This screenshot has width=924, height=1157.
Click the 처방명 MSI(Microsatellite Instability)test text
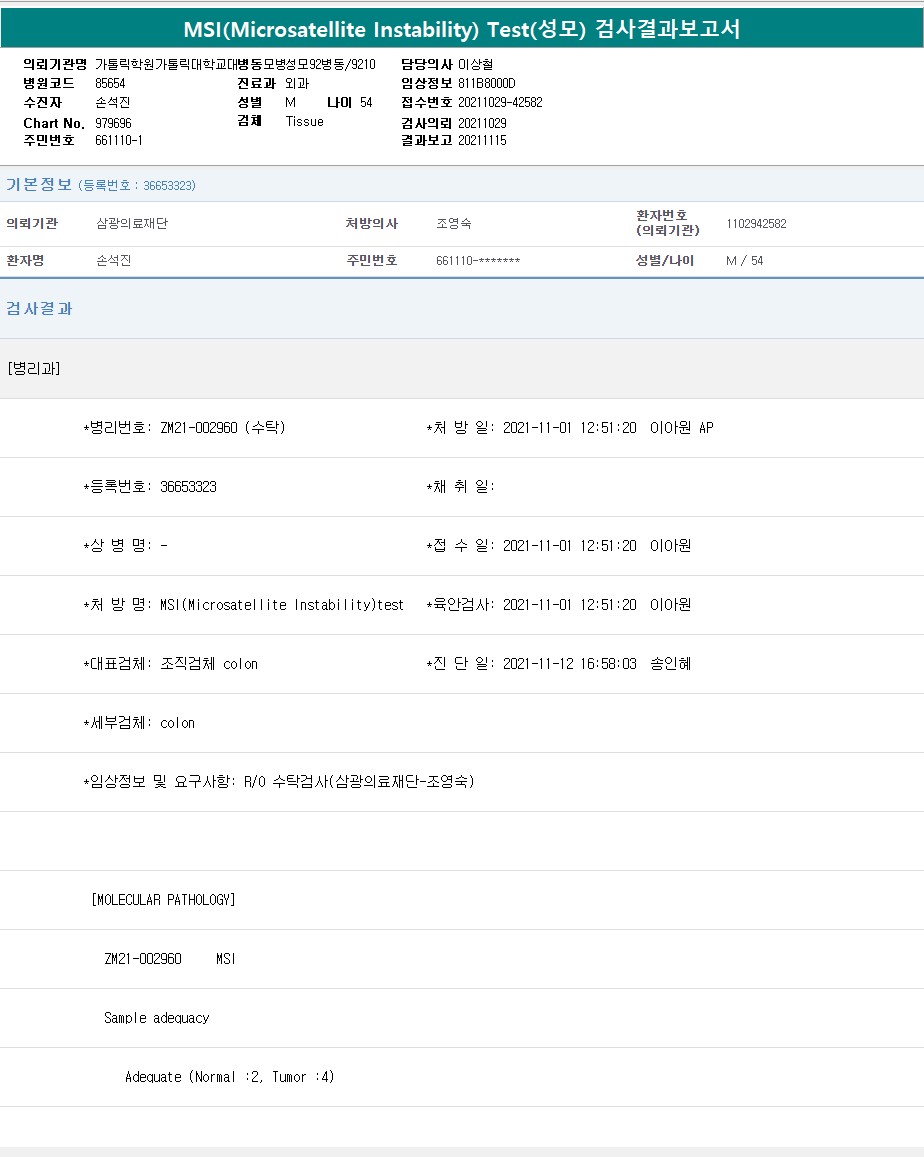[281, 605]
